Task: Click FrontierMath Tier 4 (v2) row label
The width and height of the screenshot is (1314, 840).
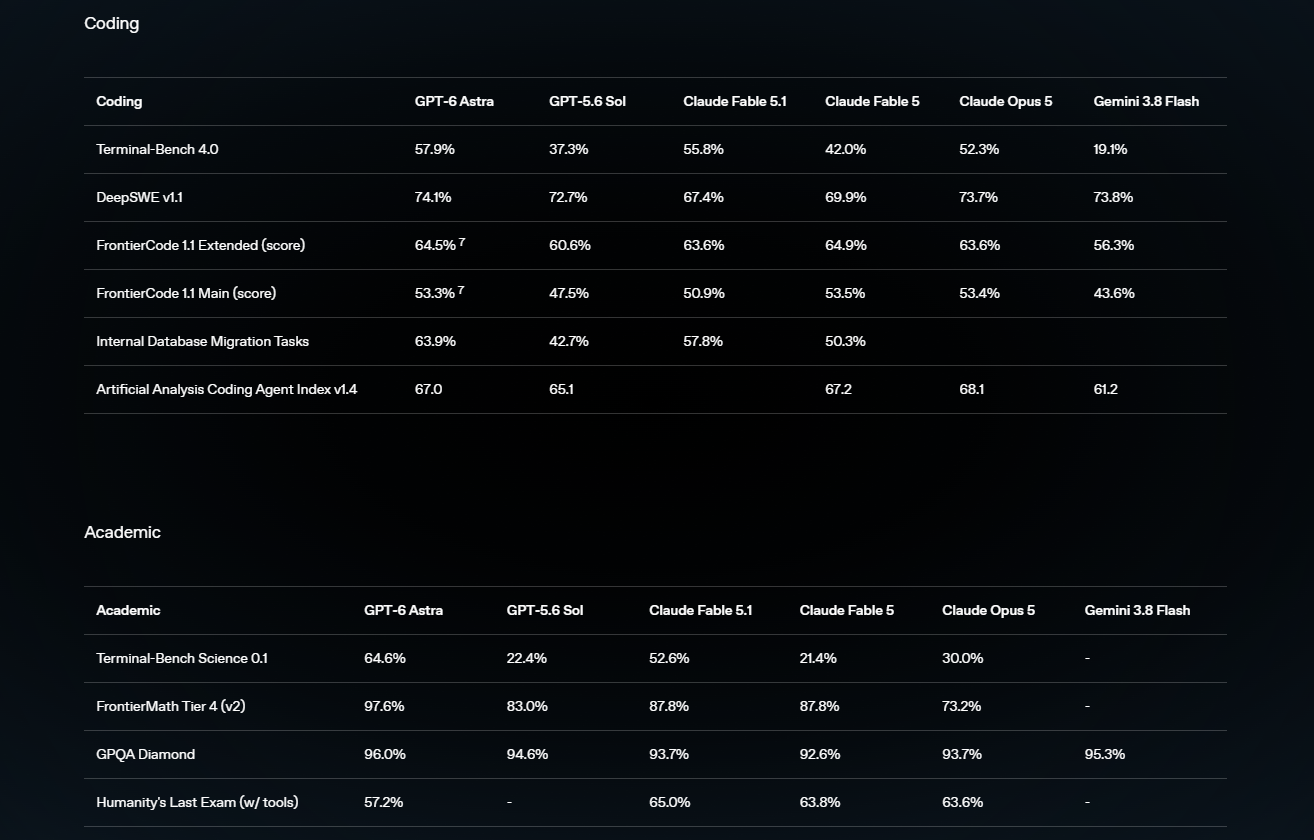Action: (171, 706)
